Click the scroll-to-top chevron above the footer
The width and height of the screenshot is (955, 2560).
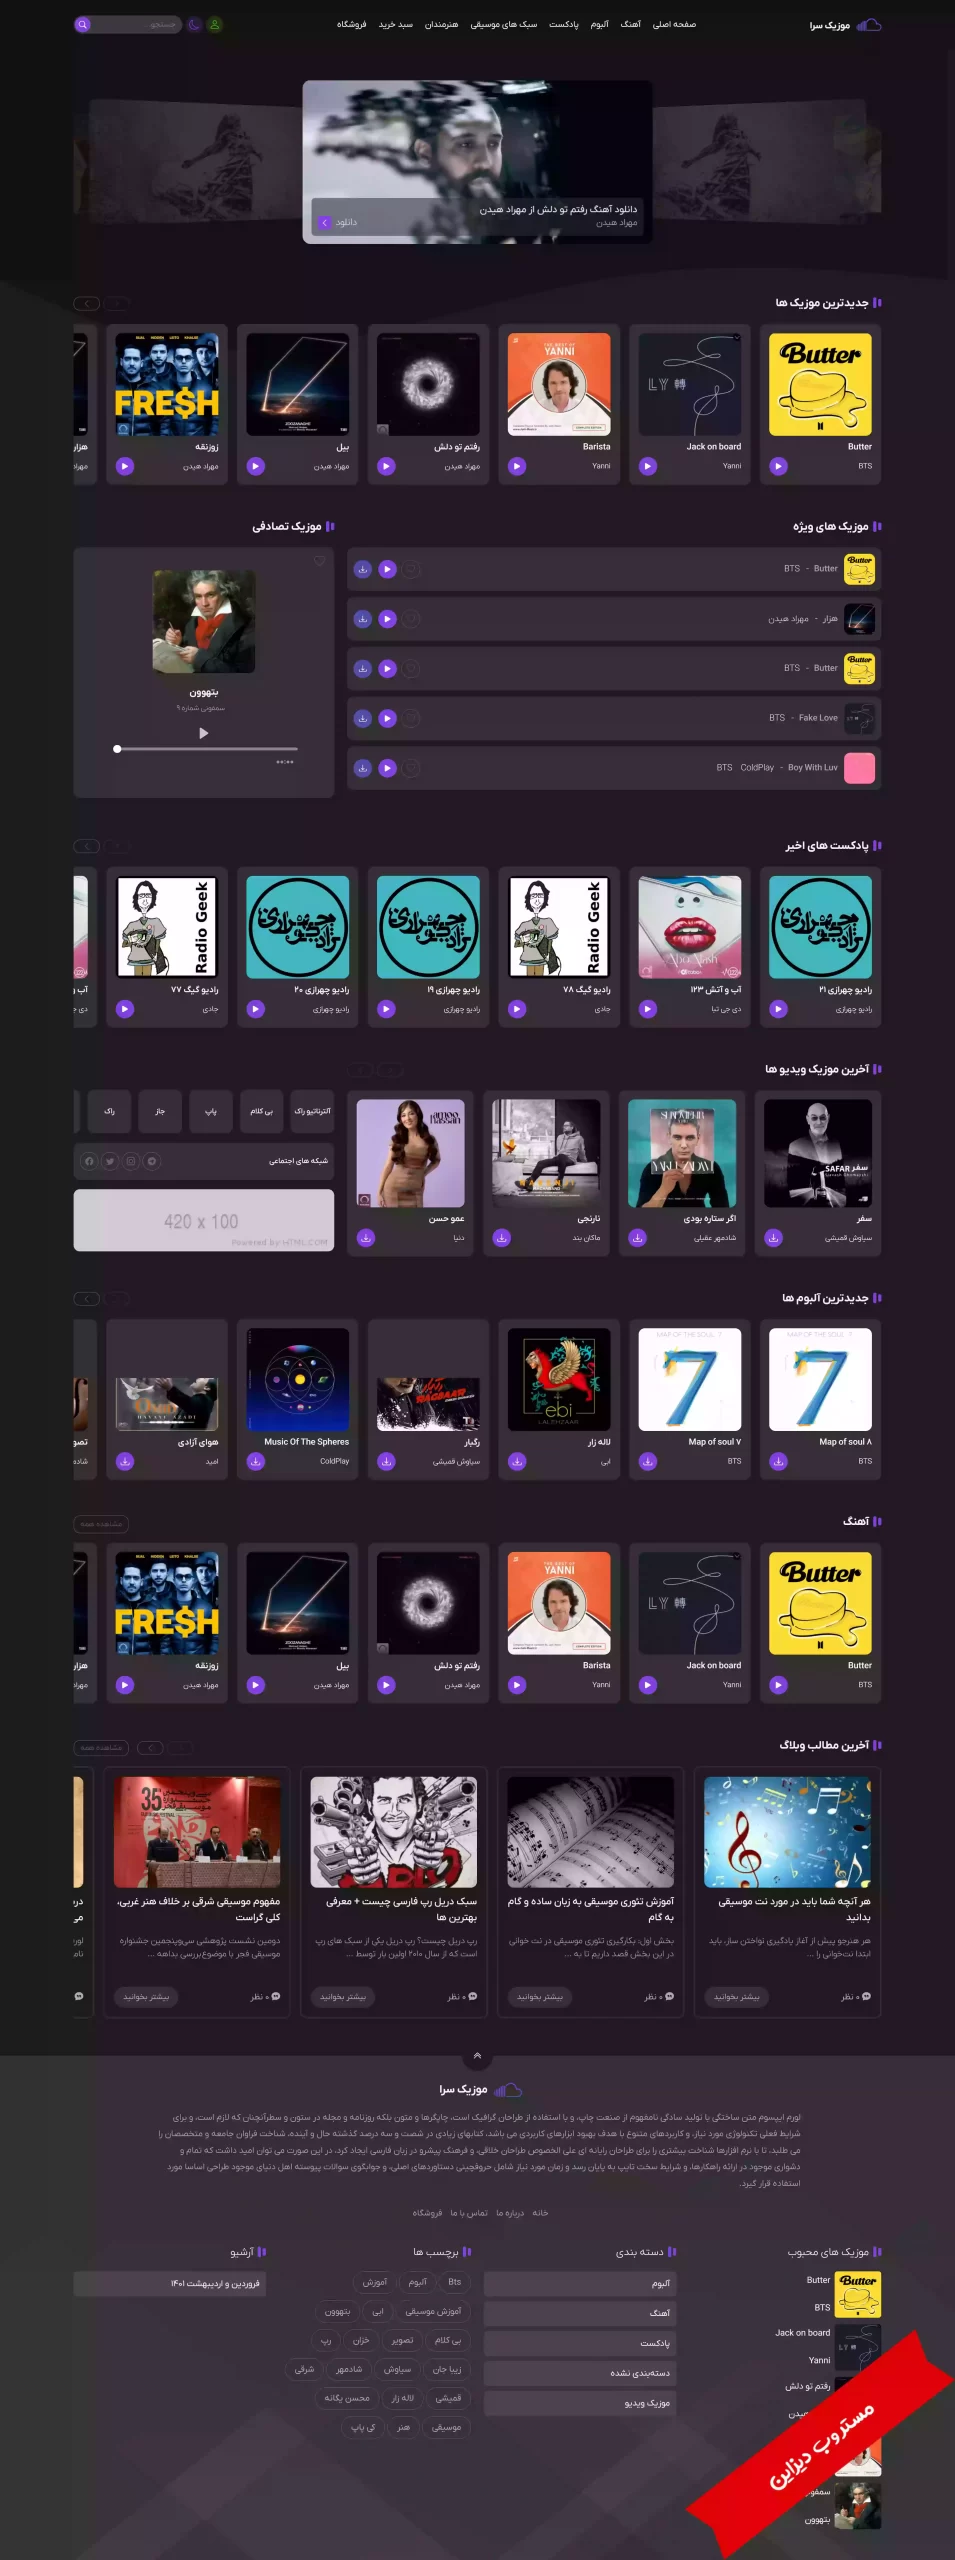(477, 2056)
